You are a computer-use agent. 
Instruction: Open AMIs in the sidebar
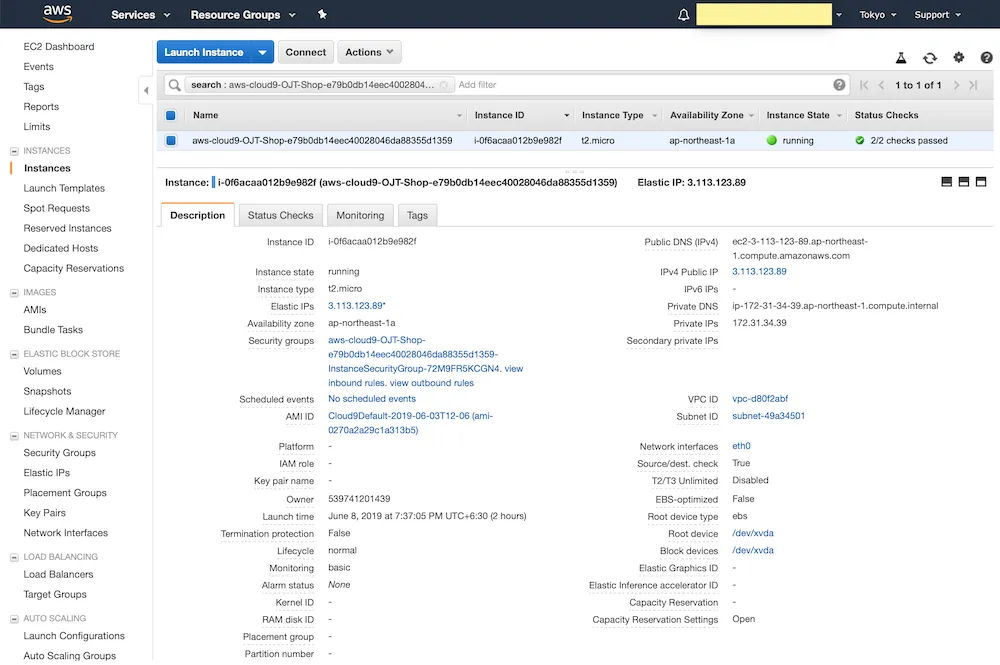pos(34,310)
